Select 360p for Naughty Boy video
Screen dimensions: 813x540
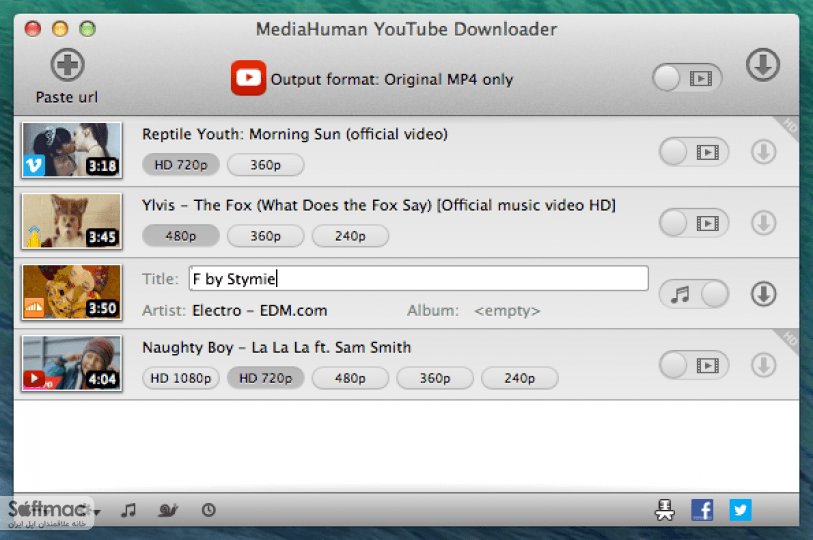click(x=434, y=378)
